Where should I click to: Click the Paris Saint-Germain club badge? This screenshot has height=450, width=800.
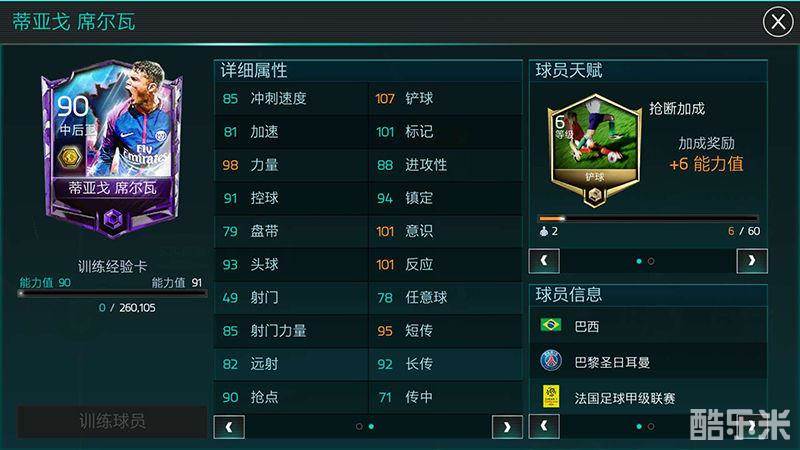tap(551, 360)
